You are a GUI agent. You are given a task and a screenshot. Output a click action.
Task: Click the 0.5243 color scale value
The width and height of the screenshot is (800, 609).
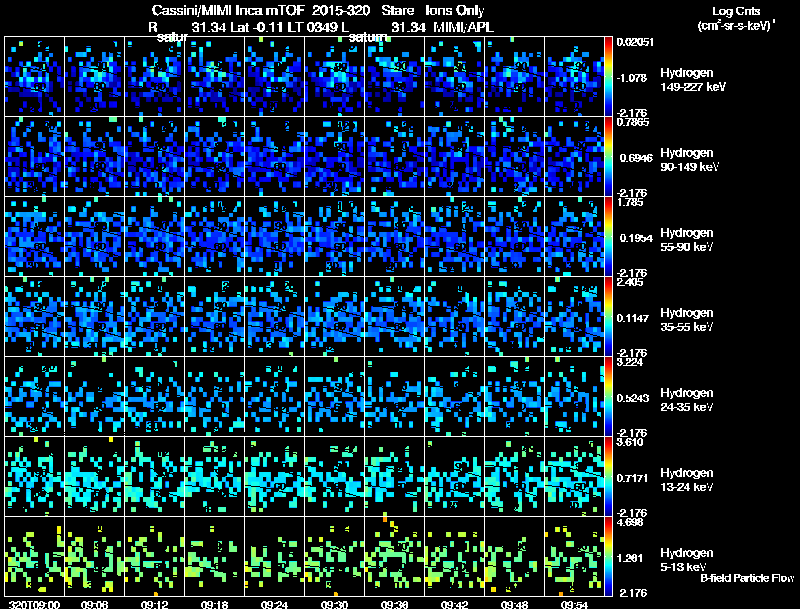click(633, 398)
